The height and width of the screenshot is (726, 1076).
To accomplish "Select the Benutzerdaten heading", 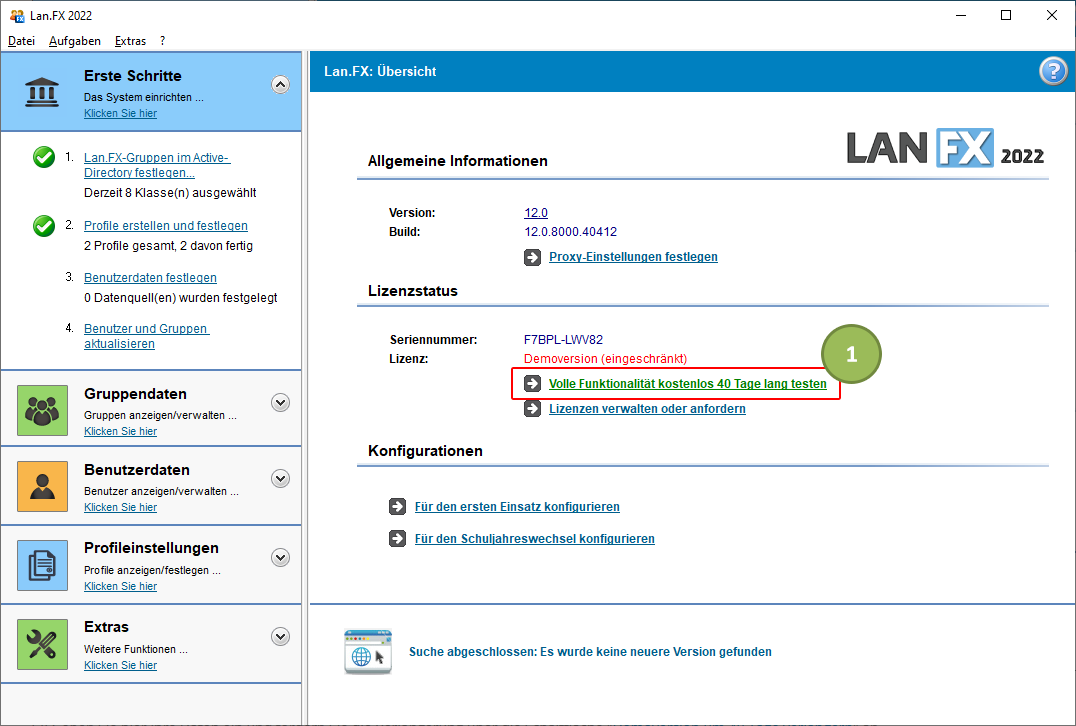I will [x=137, y=470].
